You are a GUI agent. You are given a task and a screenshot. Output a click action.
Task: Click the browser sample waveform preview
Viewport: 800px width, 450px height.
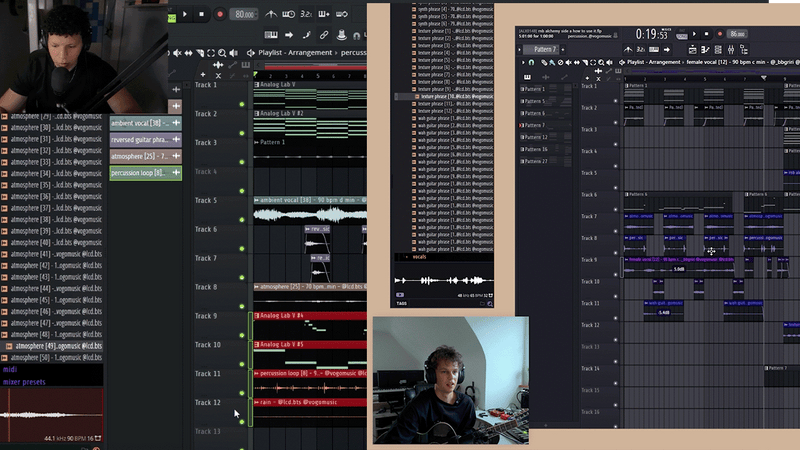tap(52, 414)
